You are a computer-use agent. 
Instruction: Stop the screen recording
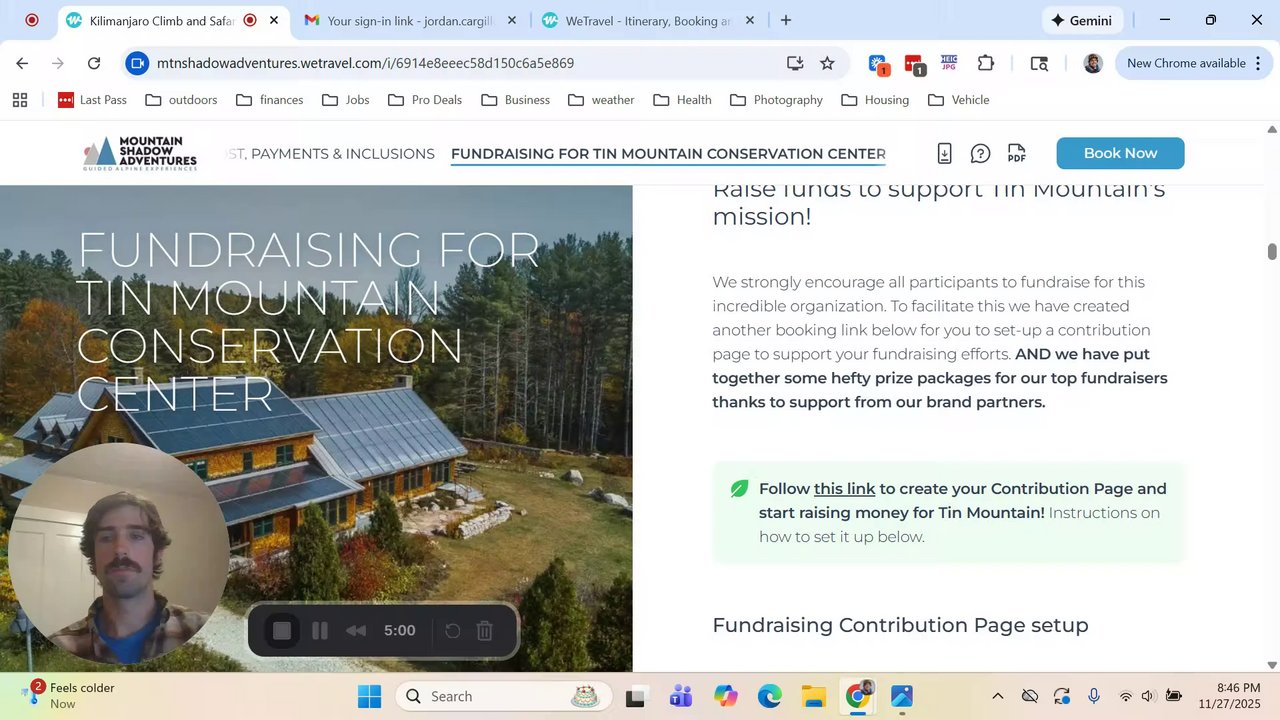(x=282, y=631)
